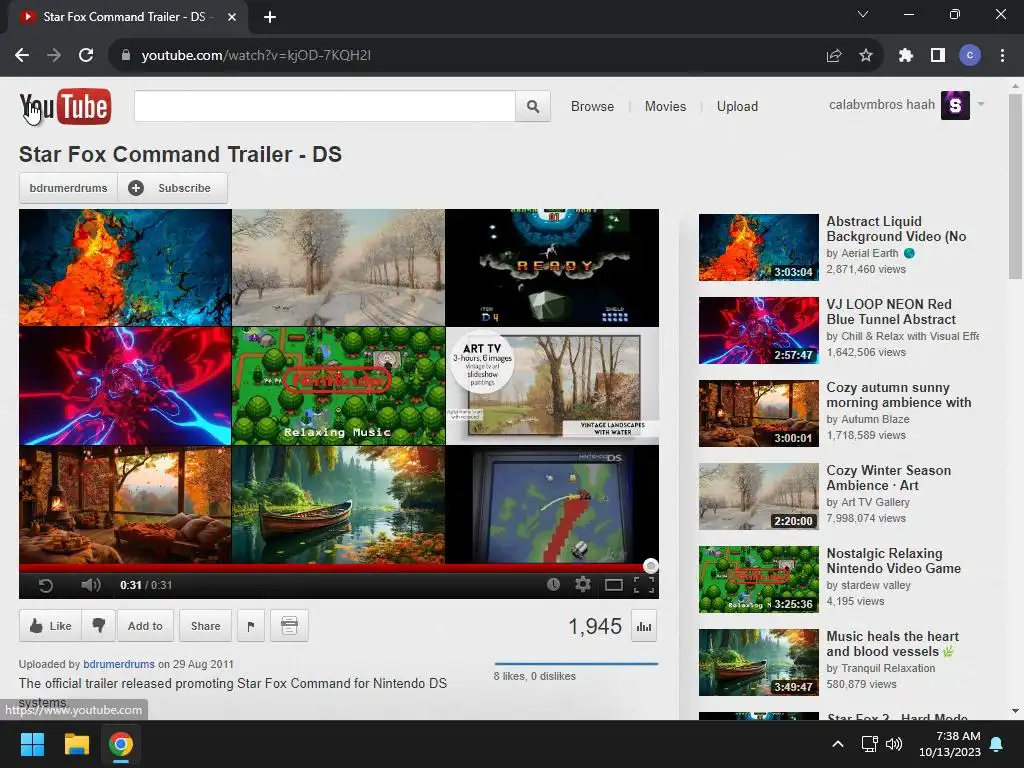The image size is (1024, 768).
Task: Enter fullscreen mode
Action: coord(644,584)
